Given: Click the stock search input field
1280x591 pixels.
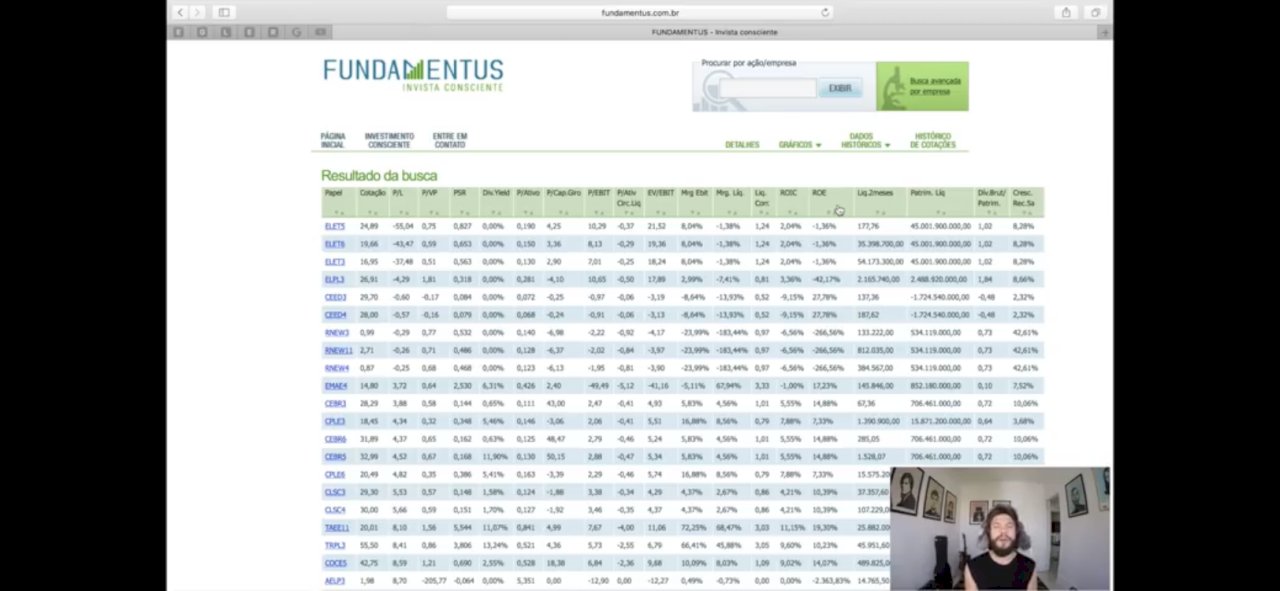Looking at the screenshot, I should 767,88.
